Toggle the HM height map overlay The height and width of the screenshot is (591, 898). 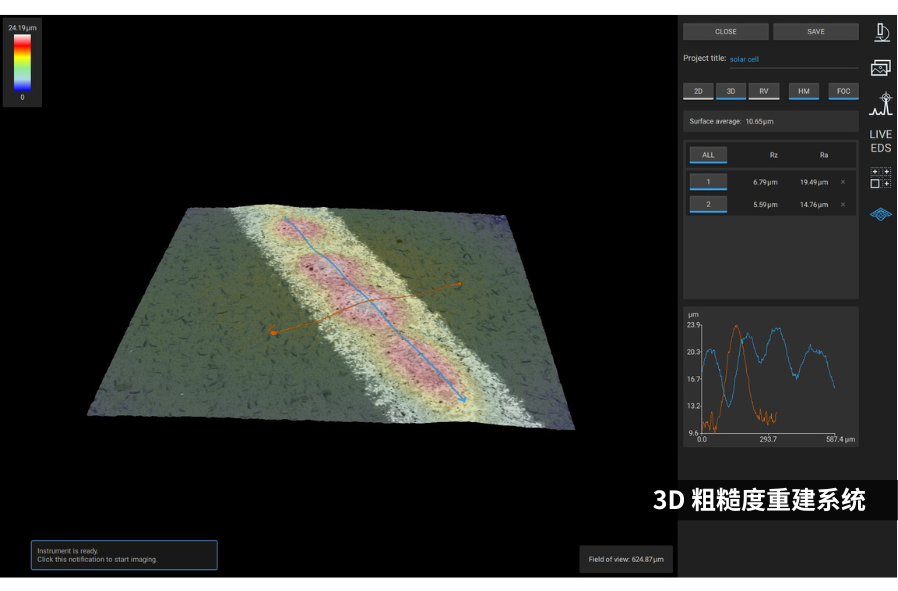coord(803,91)
